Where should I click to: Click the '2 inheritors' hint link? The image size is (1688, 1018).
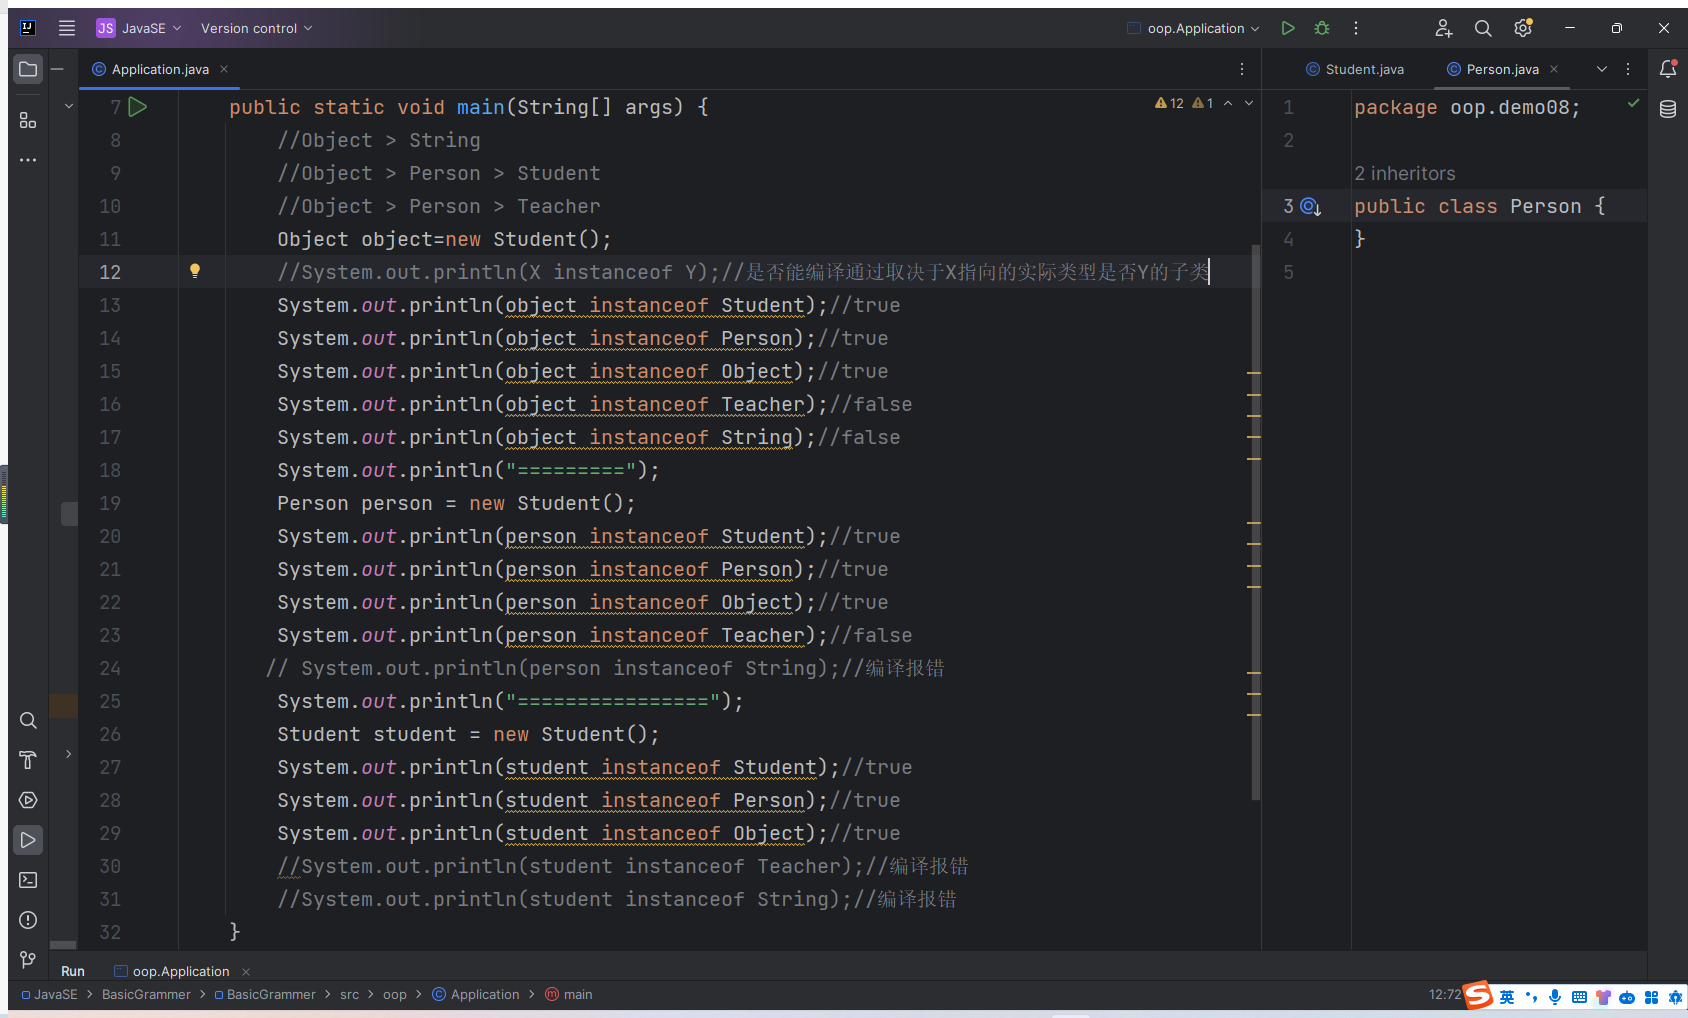click(1404, 173)
